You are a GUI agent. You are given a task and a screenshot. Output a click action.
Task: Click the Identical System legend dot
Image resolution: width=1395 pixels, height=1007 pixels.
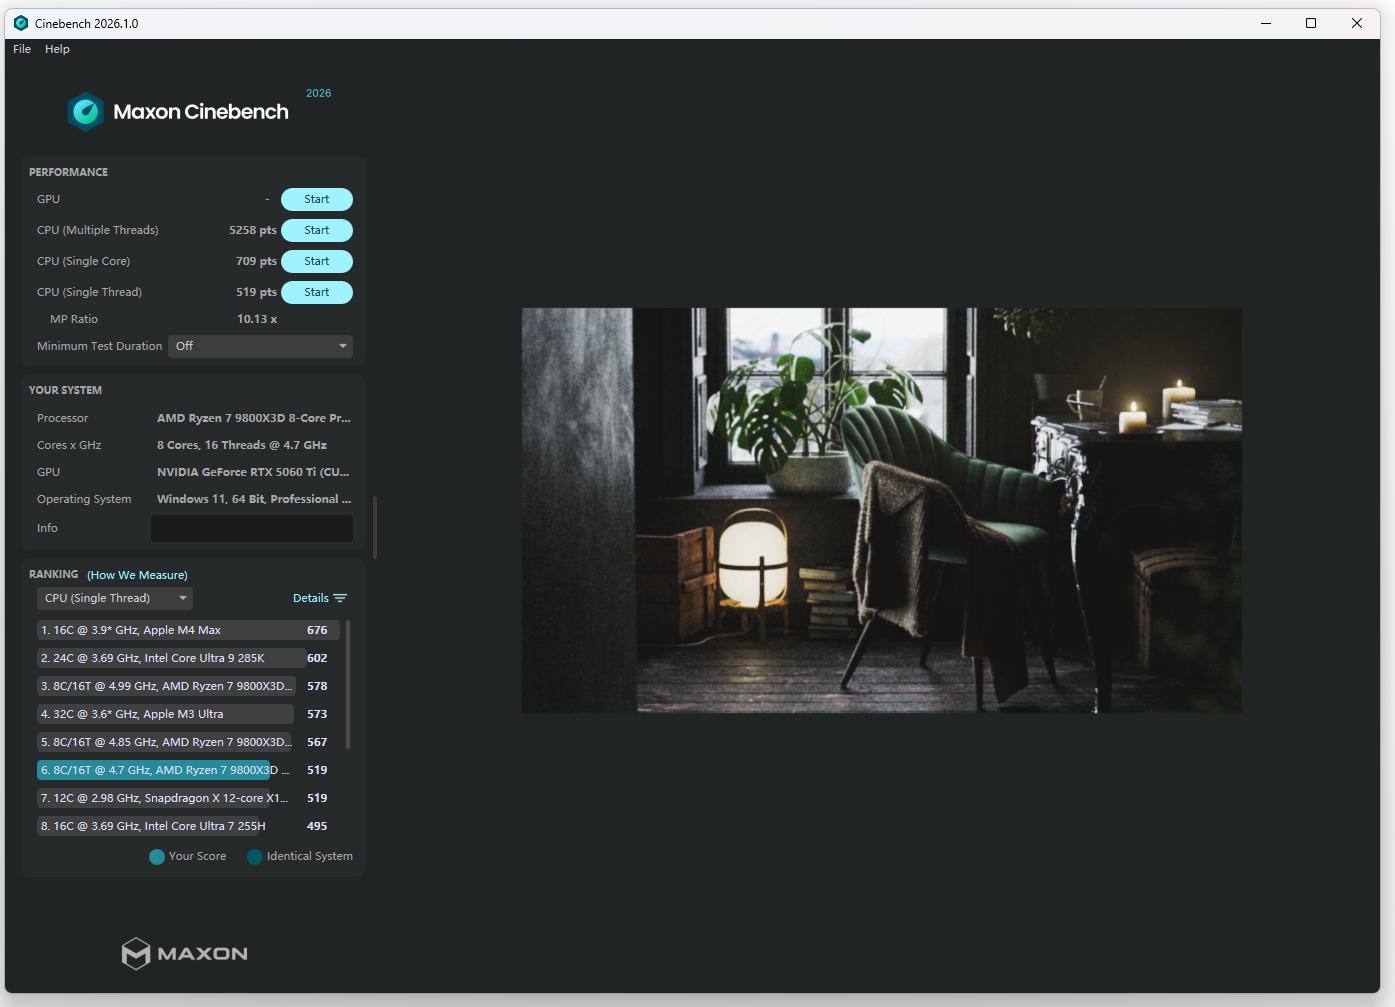coord(255,857)
